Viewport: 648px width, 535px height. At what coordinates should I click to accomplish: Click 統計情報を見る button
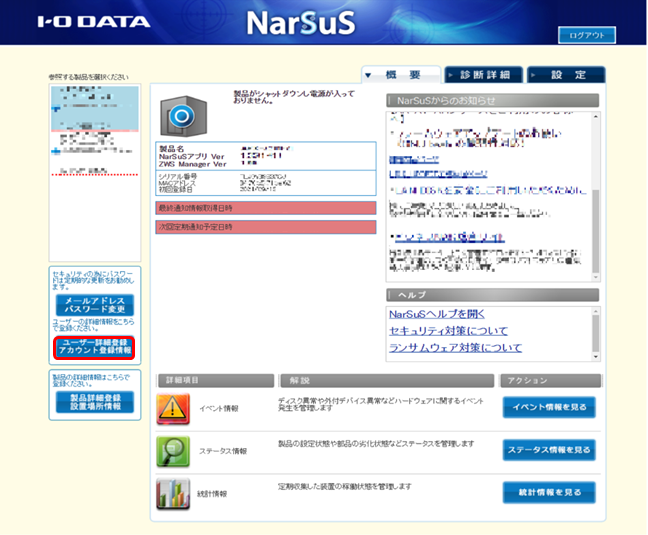click(x=549, y=492)
